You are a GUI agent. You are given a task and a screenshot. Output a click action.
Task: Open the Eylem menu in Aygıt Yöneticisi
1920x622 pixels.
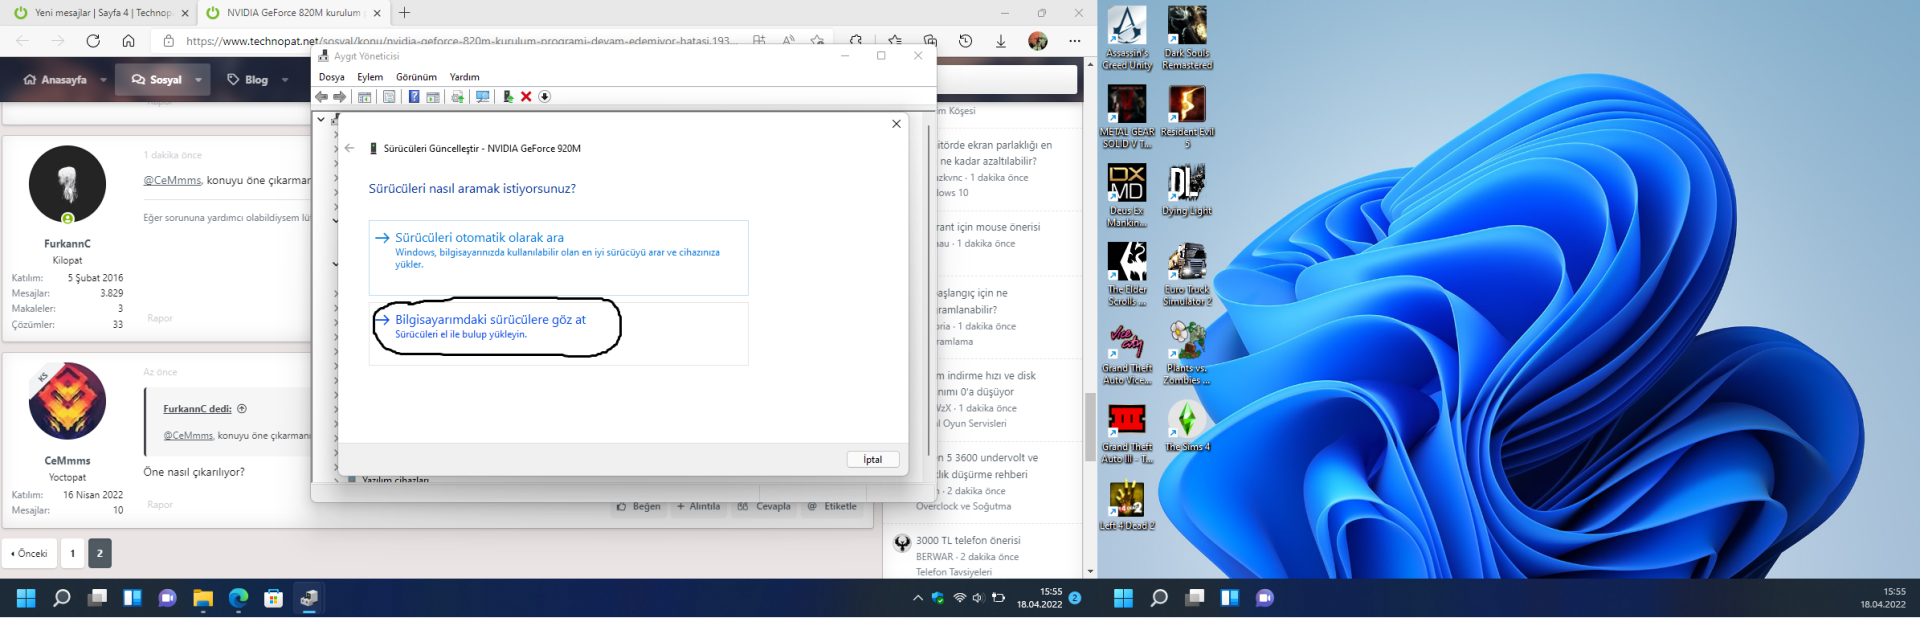click(370, 77)
